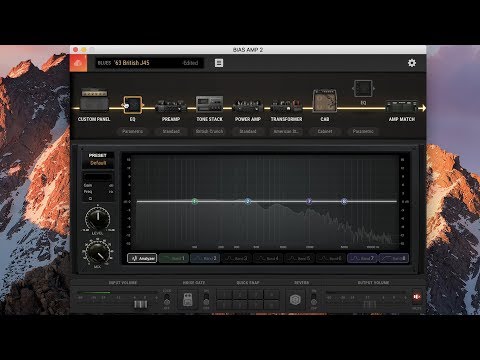Image resolution: width=480 pixels, height=360 pixels.
Task: Open the Cabinet type selector under CAB
Action: pyautogui.click(x=325, y=131)
